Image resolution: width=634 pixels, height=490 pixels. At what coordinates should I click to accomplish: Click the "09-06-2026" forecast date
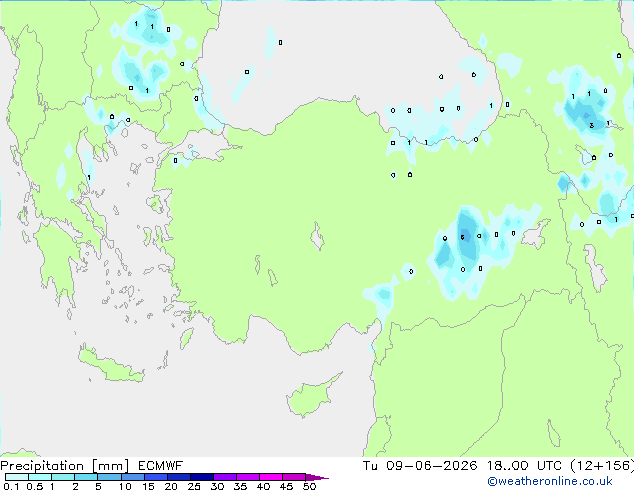(431, 466)
